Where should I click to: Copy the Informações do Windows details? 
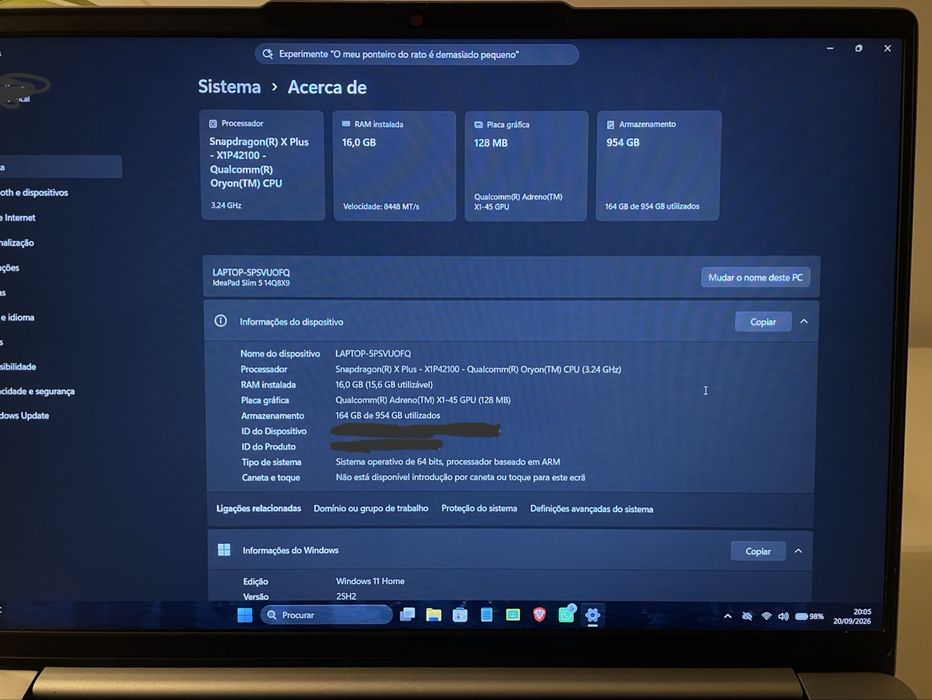coord(758,551)
